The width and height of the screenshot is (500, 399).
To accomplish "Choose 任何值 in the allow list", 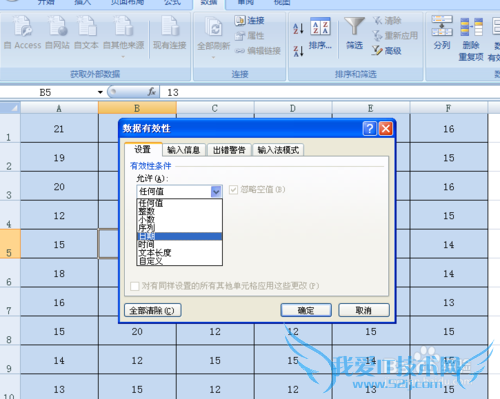I will pyautogui.click(x=179, y=203).
